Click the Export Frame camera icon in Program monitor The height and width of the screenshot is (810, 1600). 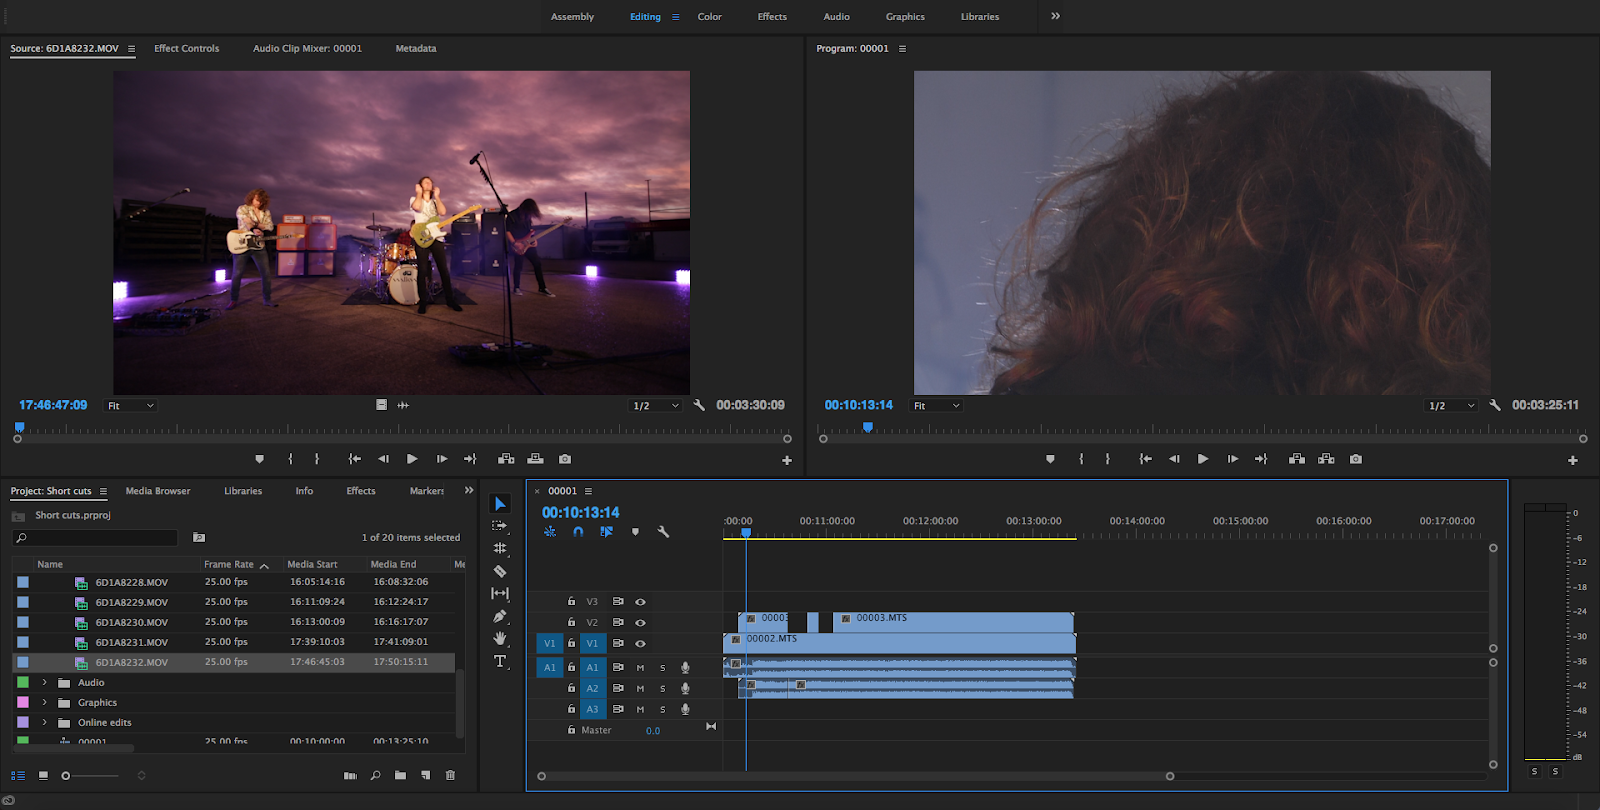(x=1355, y=459)
